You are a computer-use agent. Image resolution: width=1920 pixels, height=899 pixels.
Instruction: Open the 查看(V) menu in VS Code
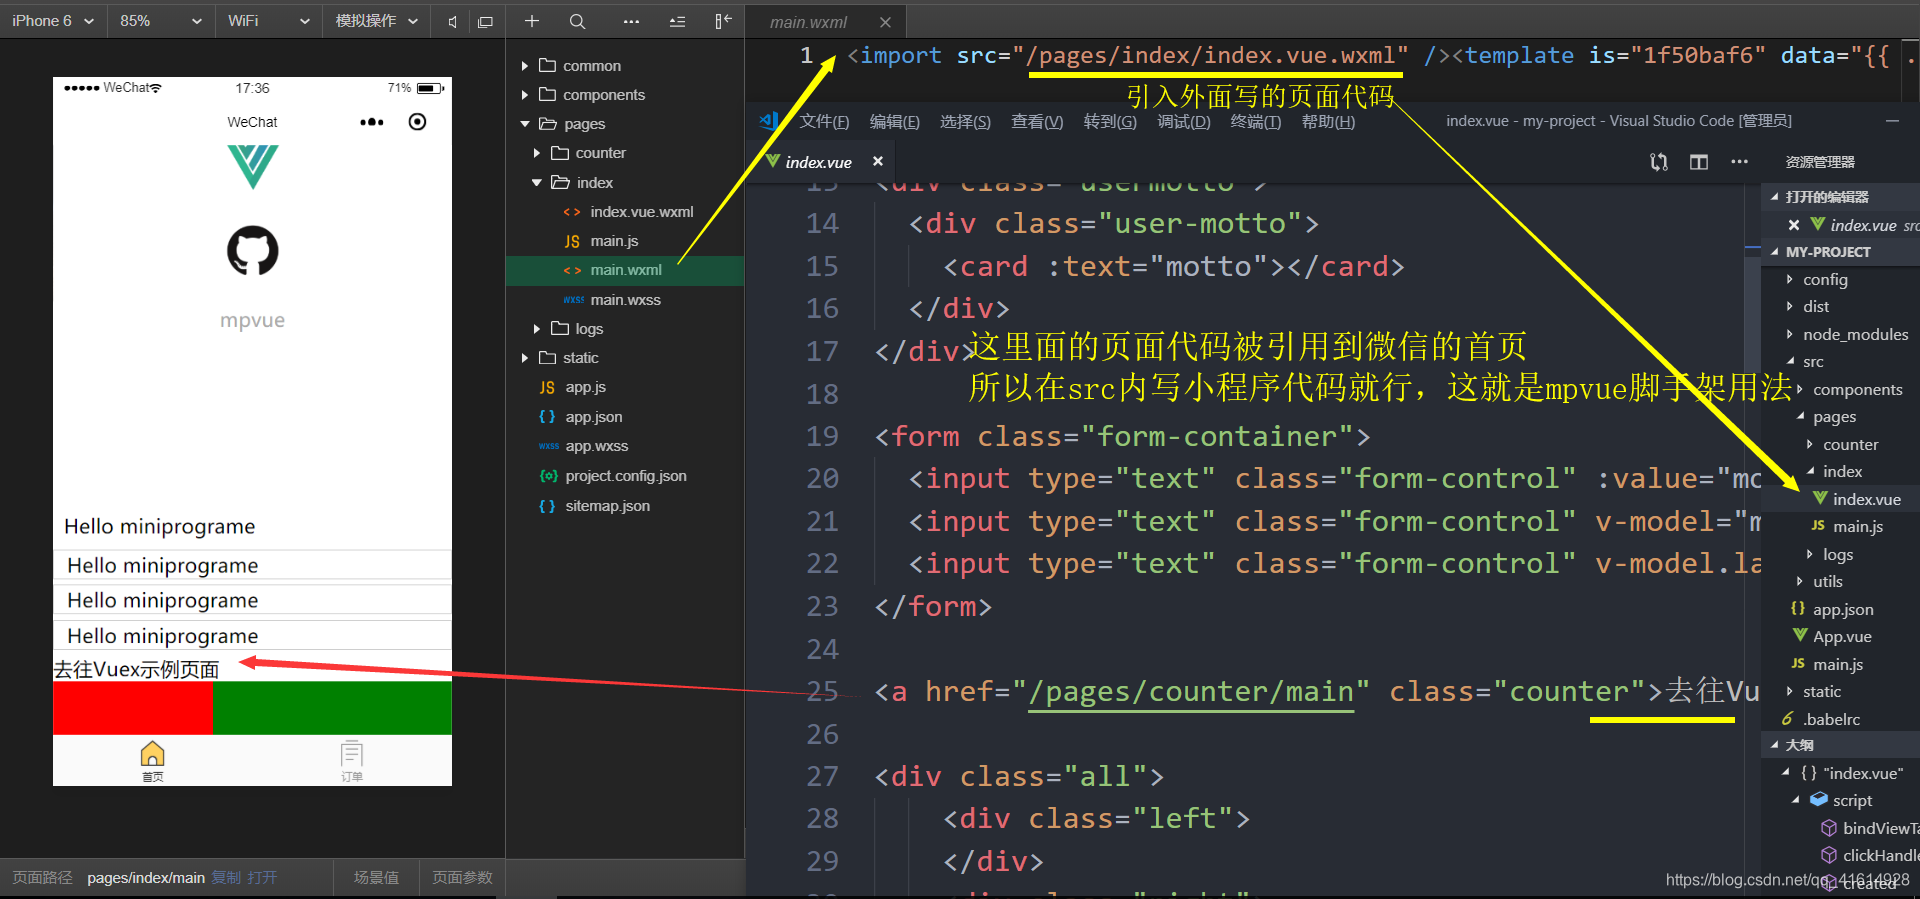pyautogui.click(x=1037, y=121)
